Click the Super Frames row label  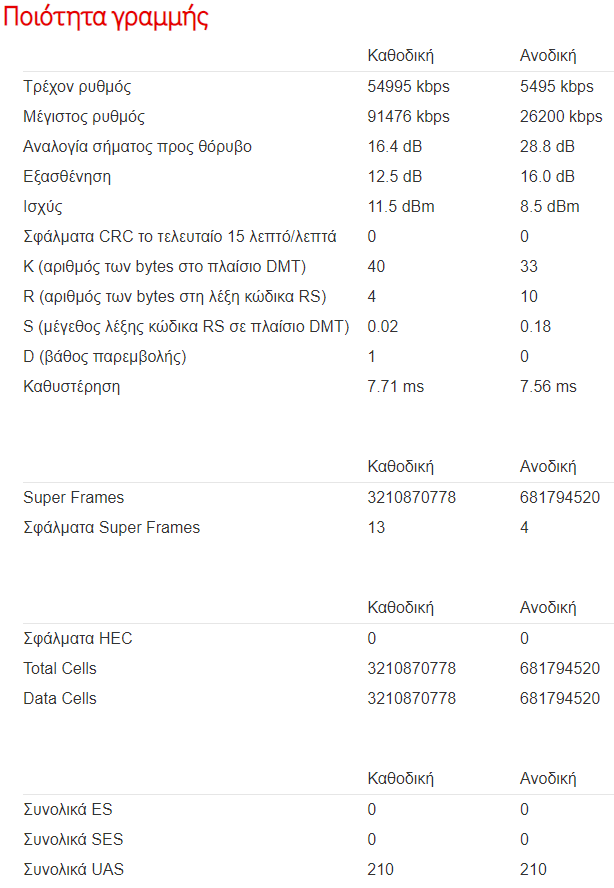click(x=74, y=497)
